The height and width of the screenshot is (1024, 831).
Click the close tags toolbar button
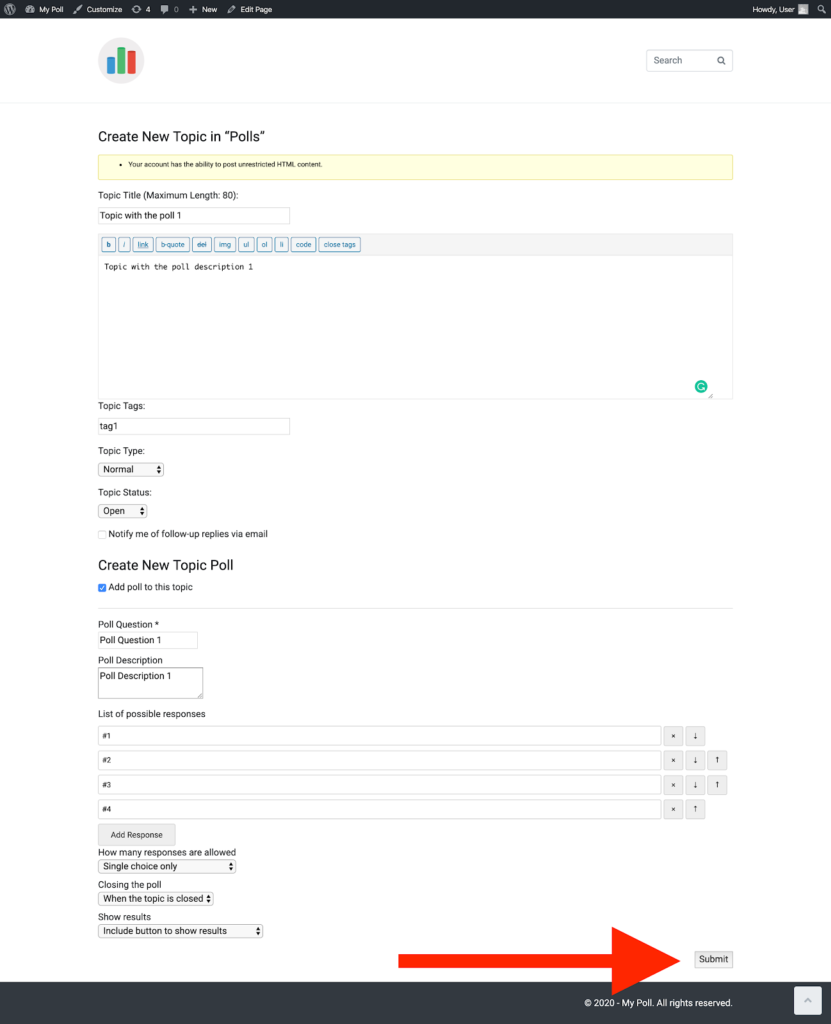point(340,244)
